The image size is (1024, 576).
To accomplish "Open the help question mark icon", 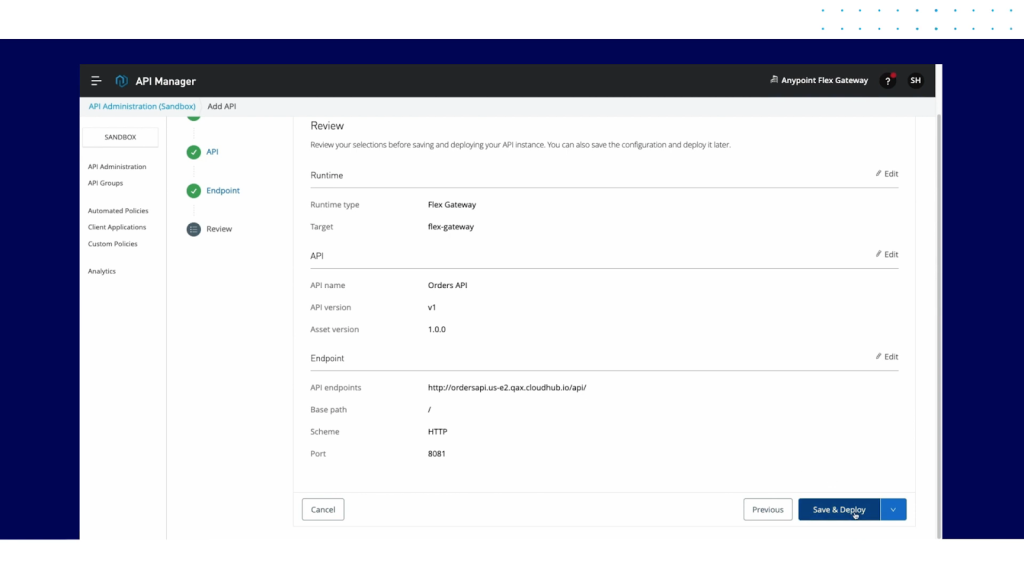I will click(887, 81).
